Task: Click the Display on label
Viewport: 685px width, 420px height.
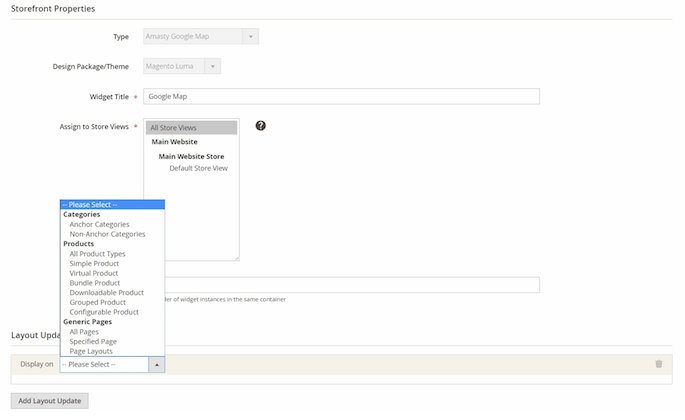Action: (x=37, y=364)
